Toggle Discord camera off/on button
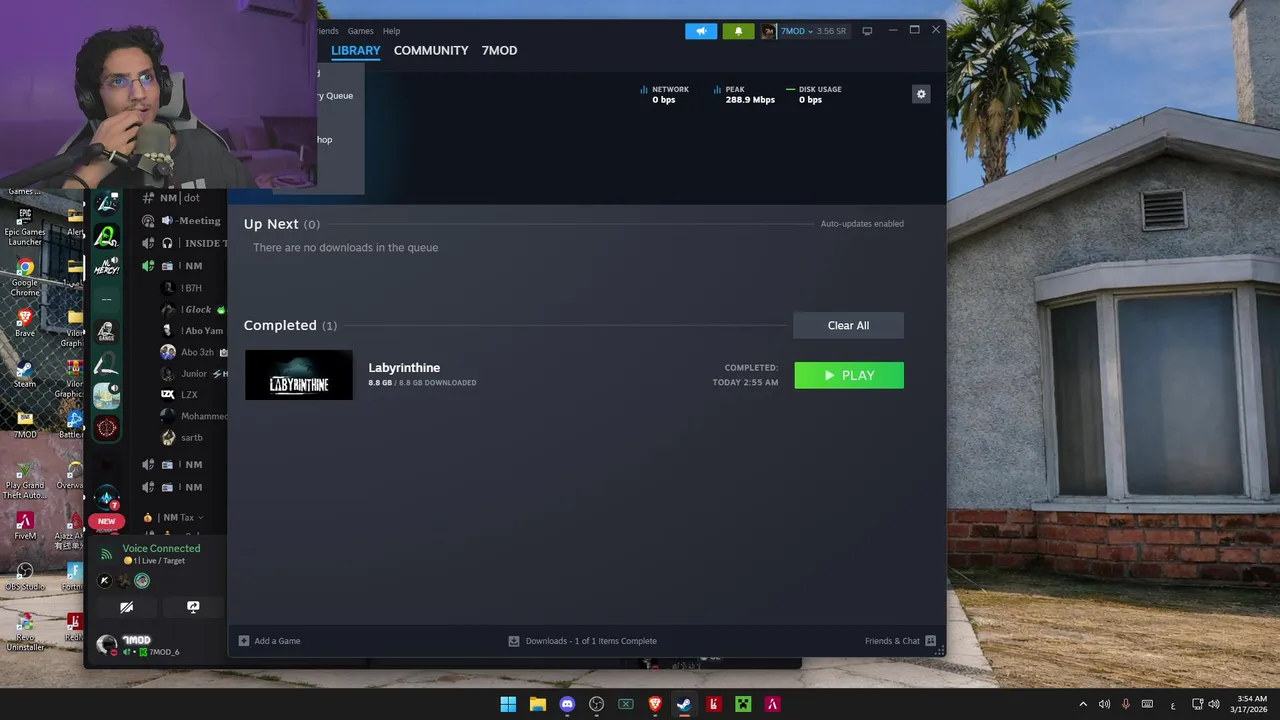Image resolution: width=1280 pixels, height=720 pixels. [x=126, y=607]
